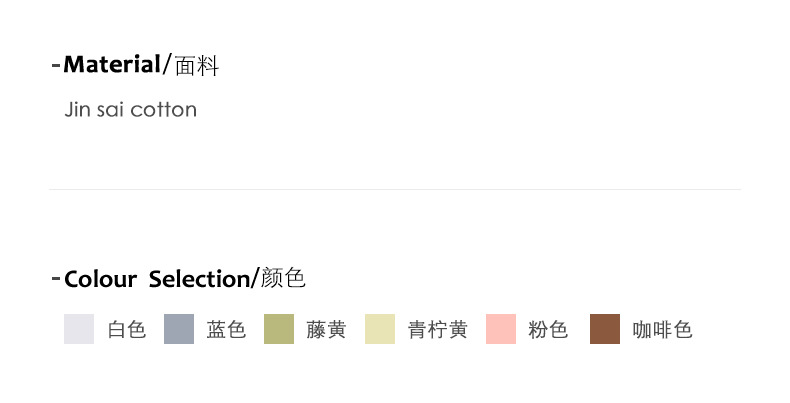Click the bold Material heading
This screenshot has height=403, width=790.
(x=111, y=66)
